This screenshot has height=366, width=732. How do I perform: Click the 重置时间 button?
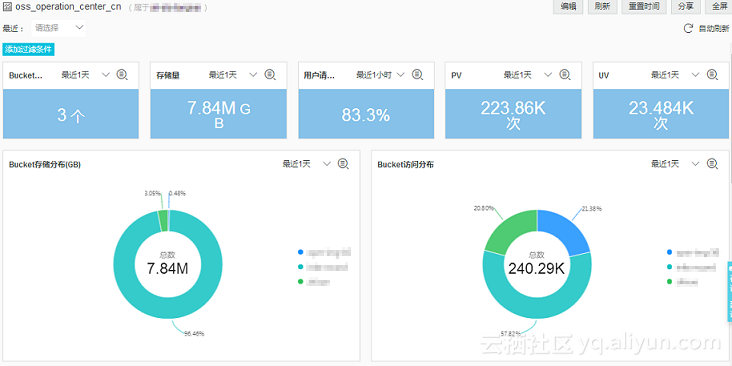pyautogui.click(x=644, y=7)
